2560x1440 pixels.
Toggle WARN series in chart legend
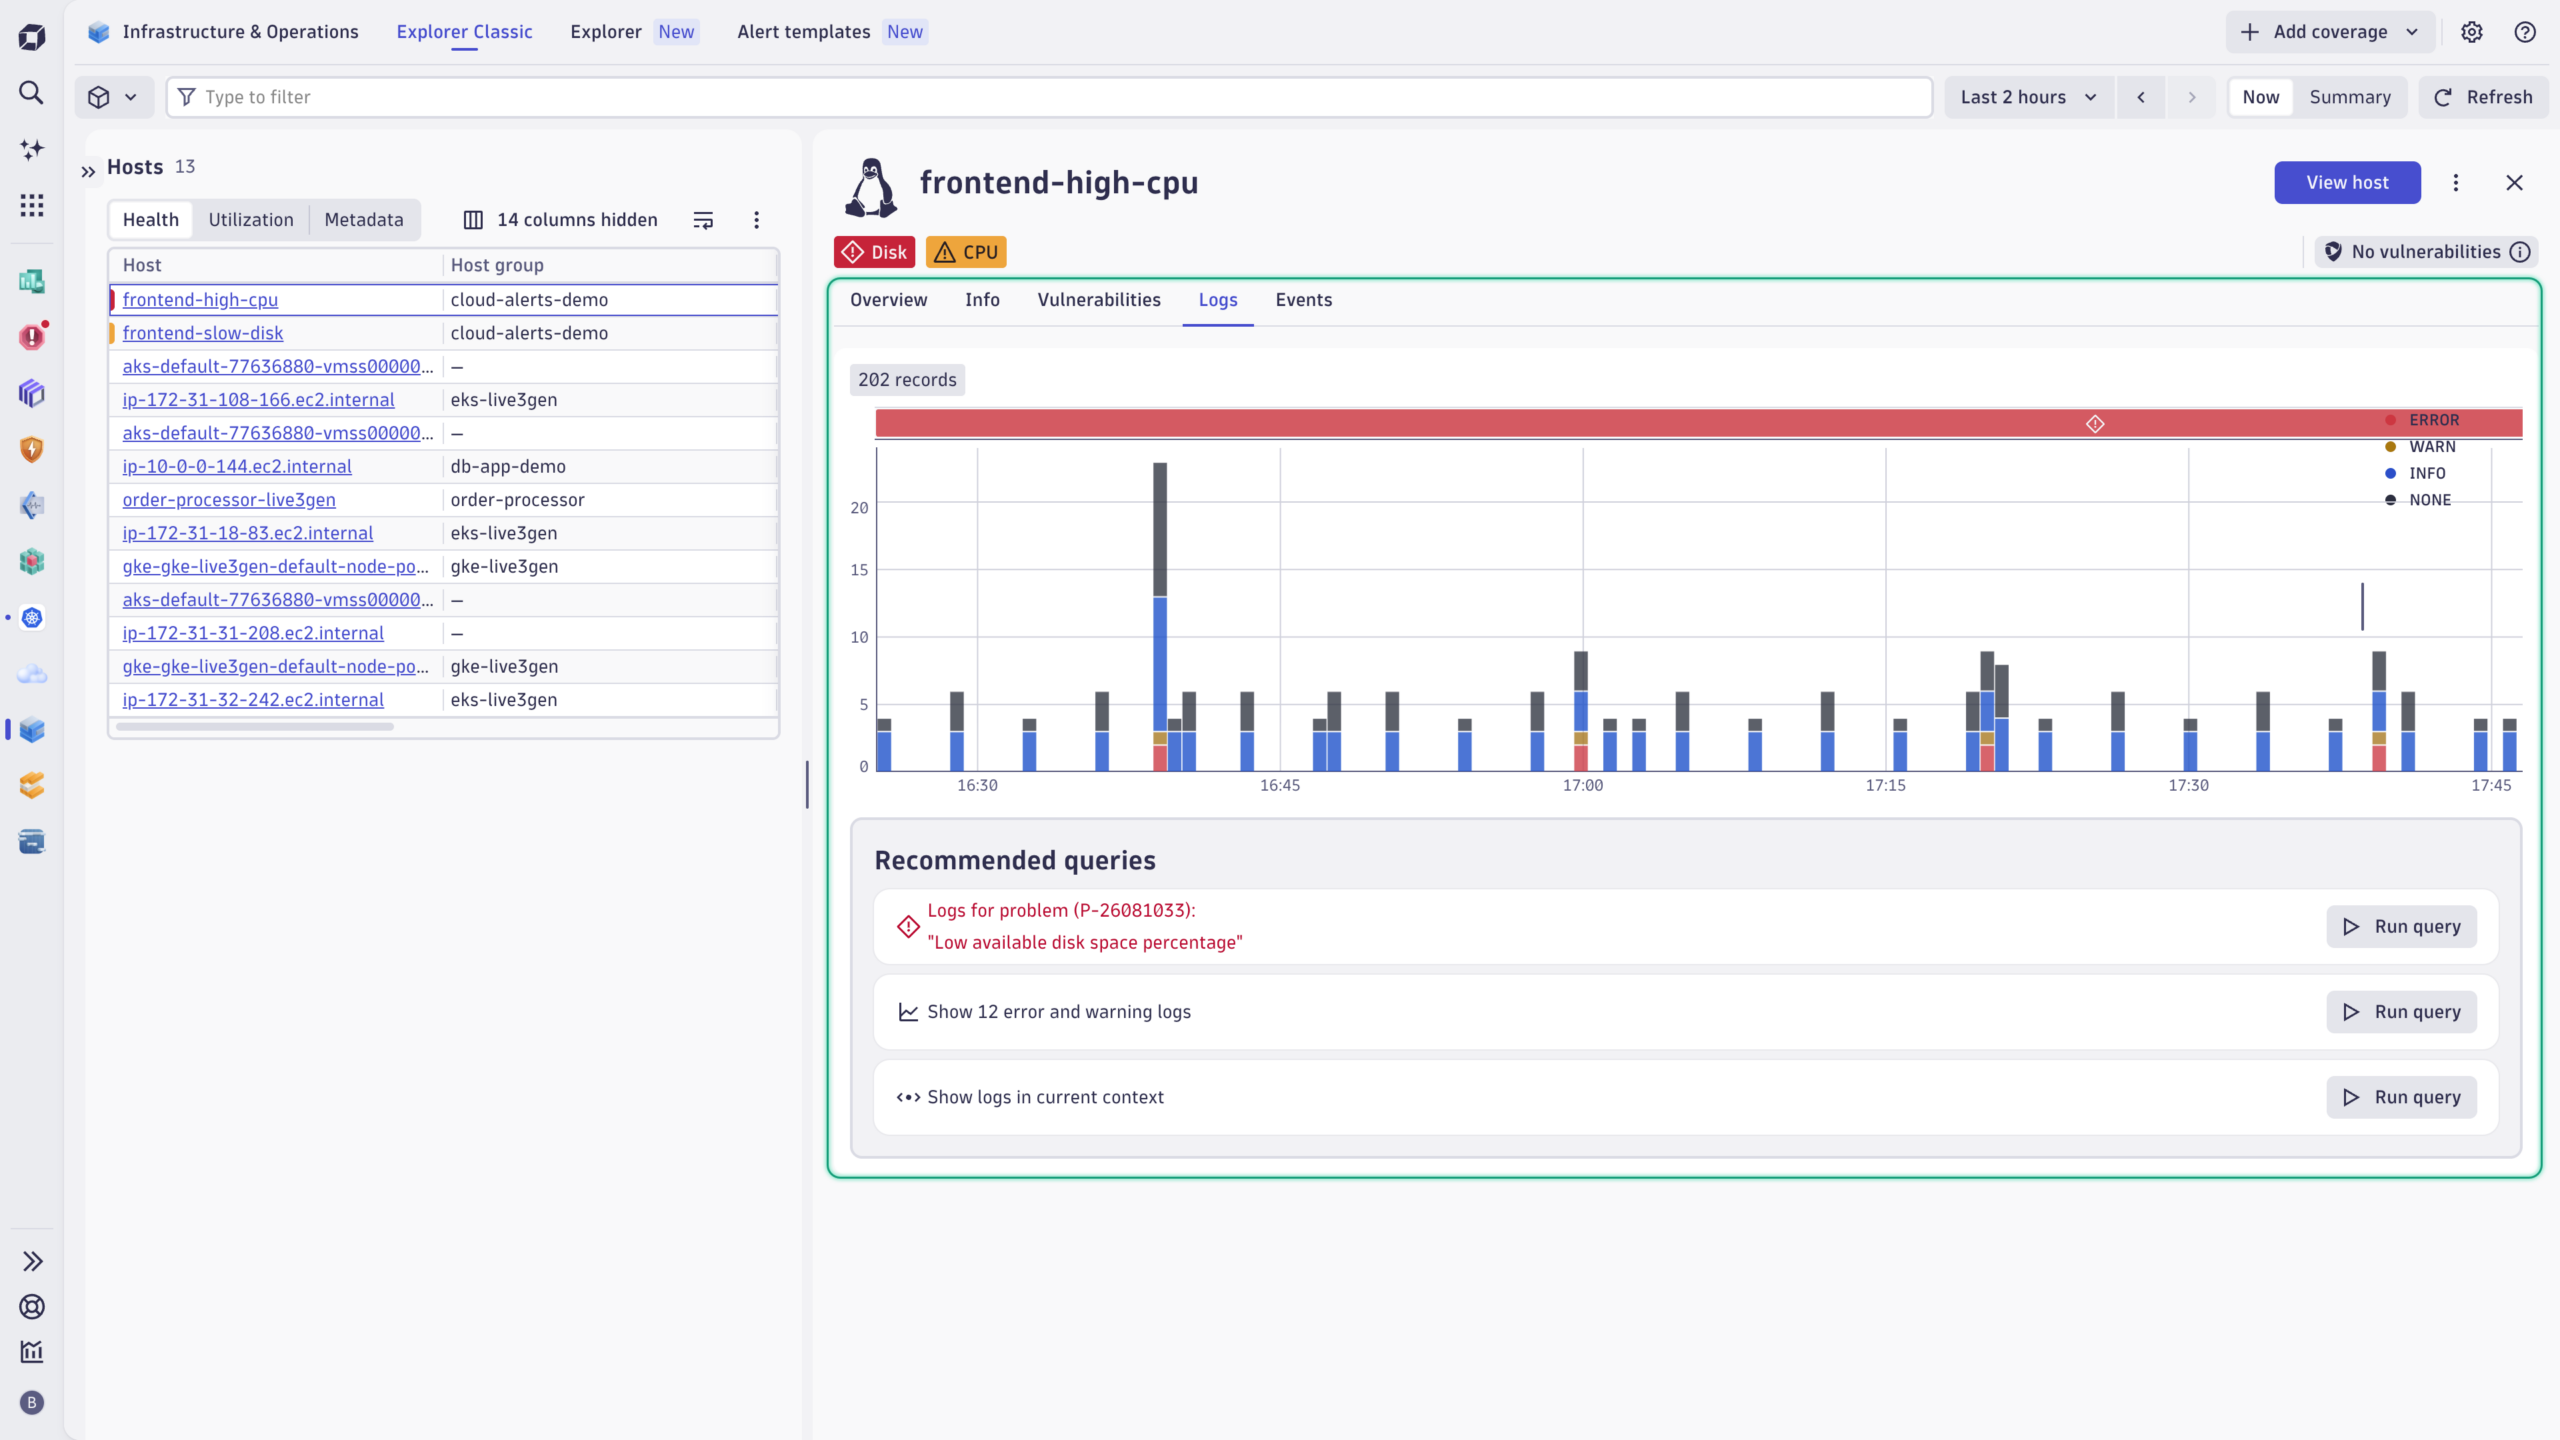point(2420,447)
